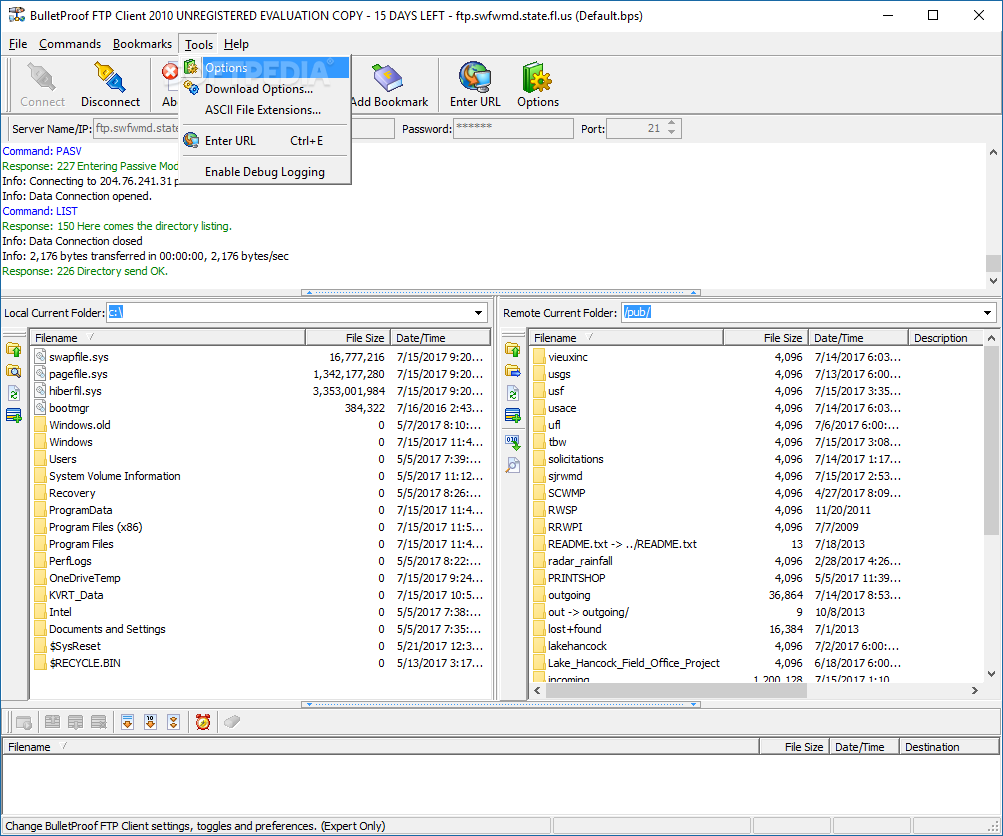This screenshot has width=1003, height=836.
Task: Click the alarm clock scheduler icon
Action: tap(203, 722)
